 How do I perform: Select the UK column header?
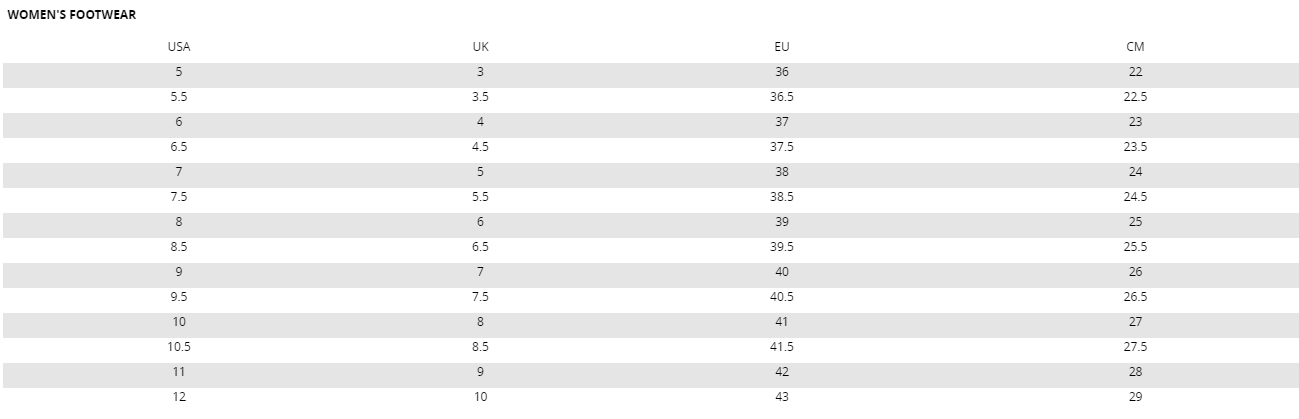coord(481,47)
